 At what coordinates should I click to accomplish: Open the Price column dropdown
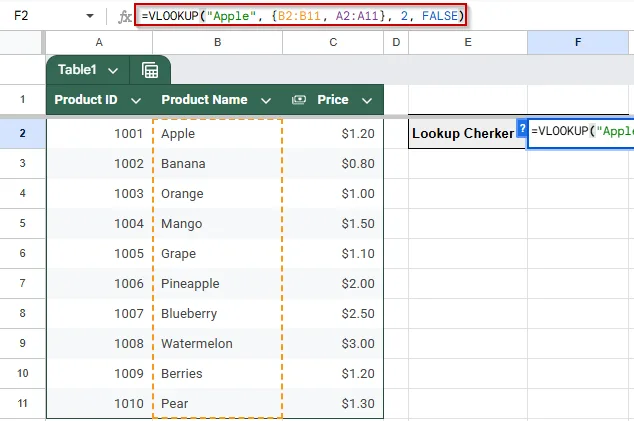point(367,100)
